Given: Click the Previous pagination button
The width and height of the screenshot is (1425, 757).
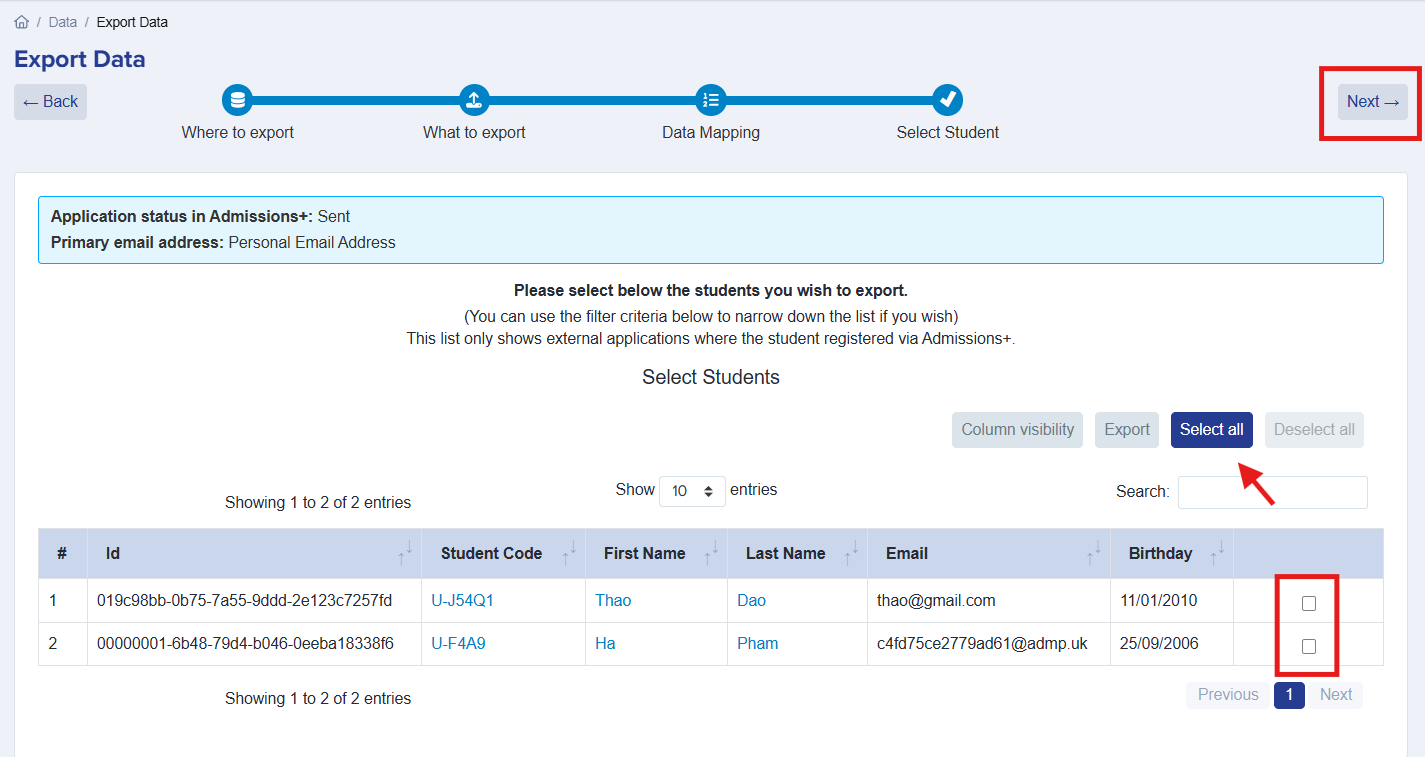Looking at the screenshot, I should pyautogui.click(x=1228, y=695).
